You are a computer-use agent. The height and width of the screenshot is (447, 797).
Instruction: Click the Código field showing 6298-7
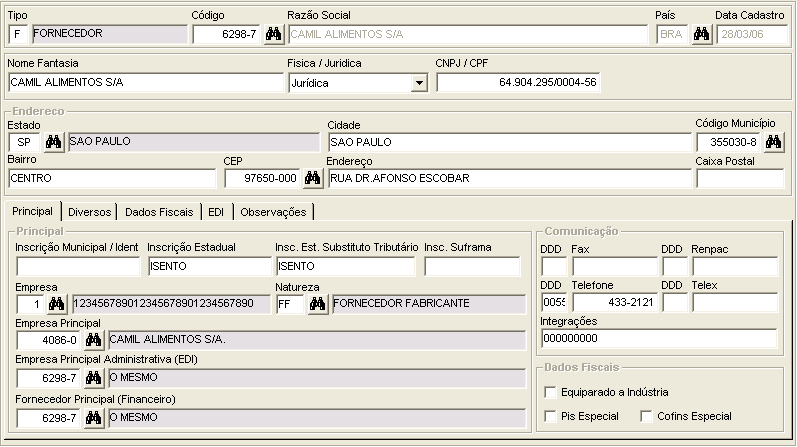pos(226,34)
